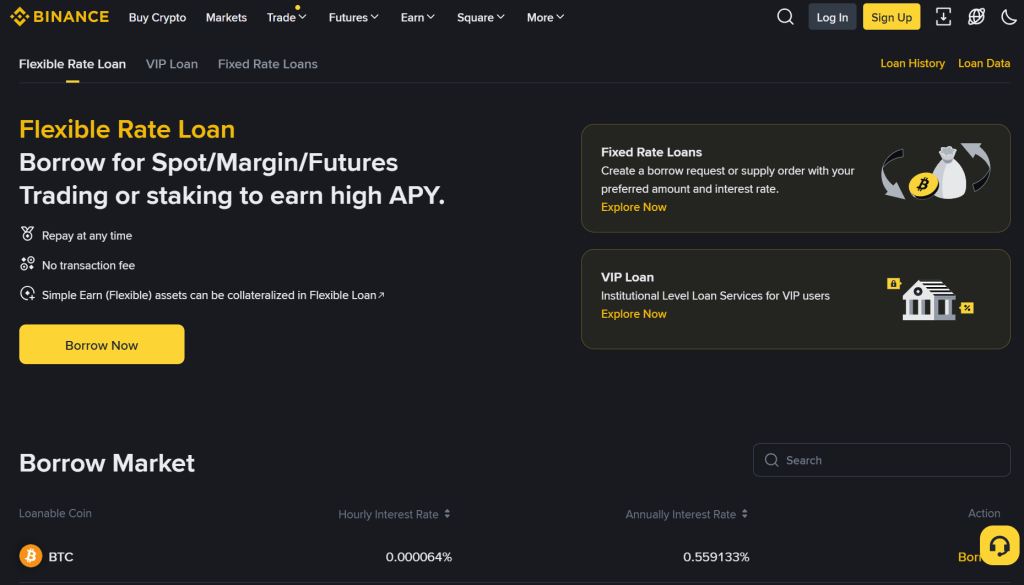Open the customer support headset chat
This screenshot has height=585, width=1024.
pos(998,546)
